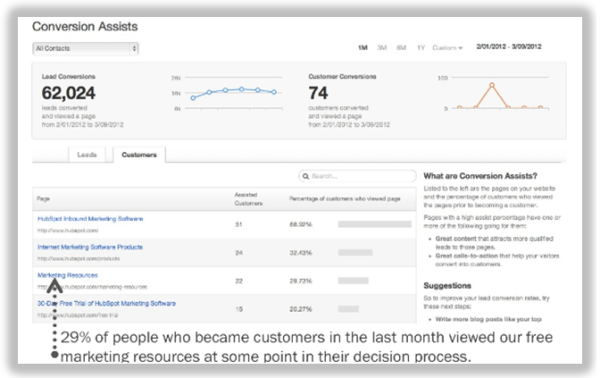600x378 pixels.
Task: Click the 32.43% percentage value
Action: pos(301,253)
